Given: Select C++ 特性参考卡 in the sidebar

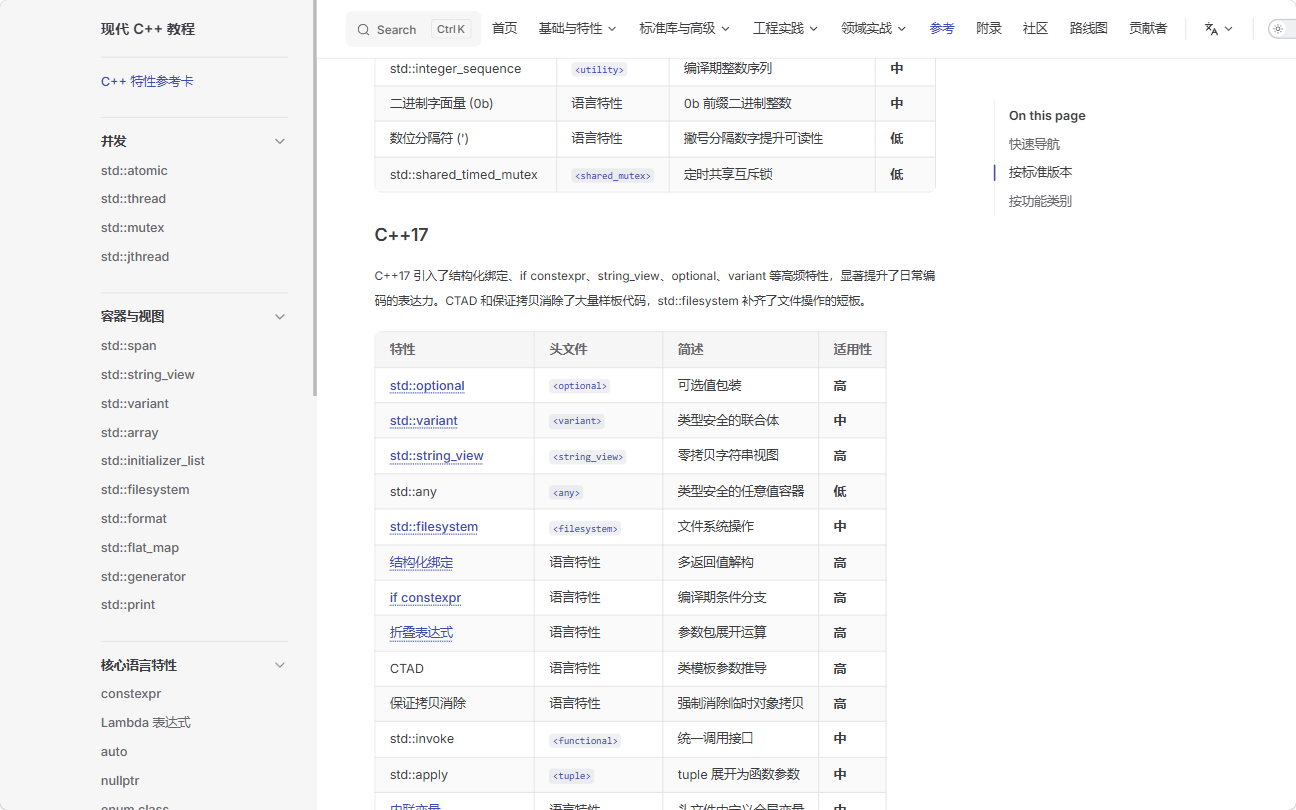Looking at the screenshot, I should click(147, 82).
